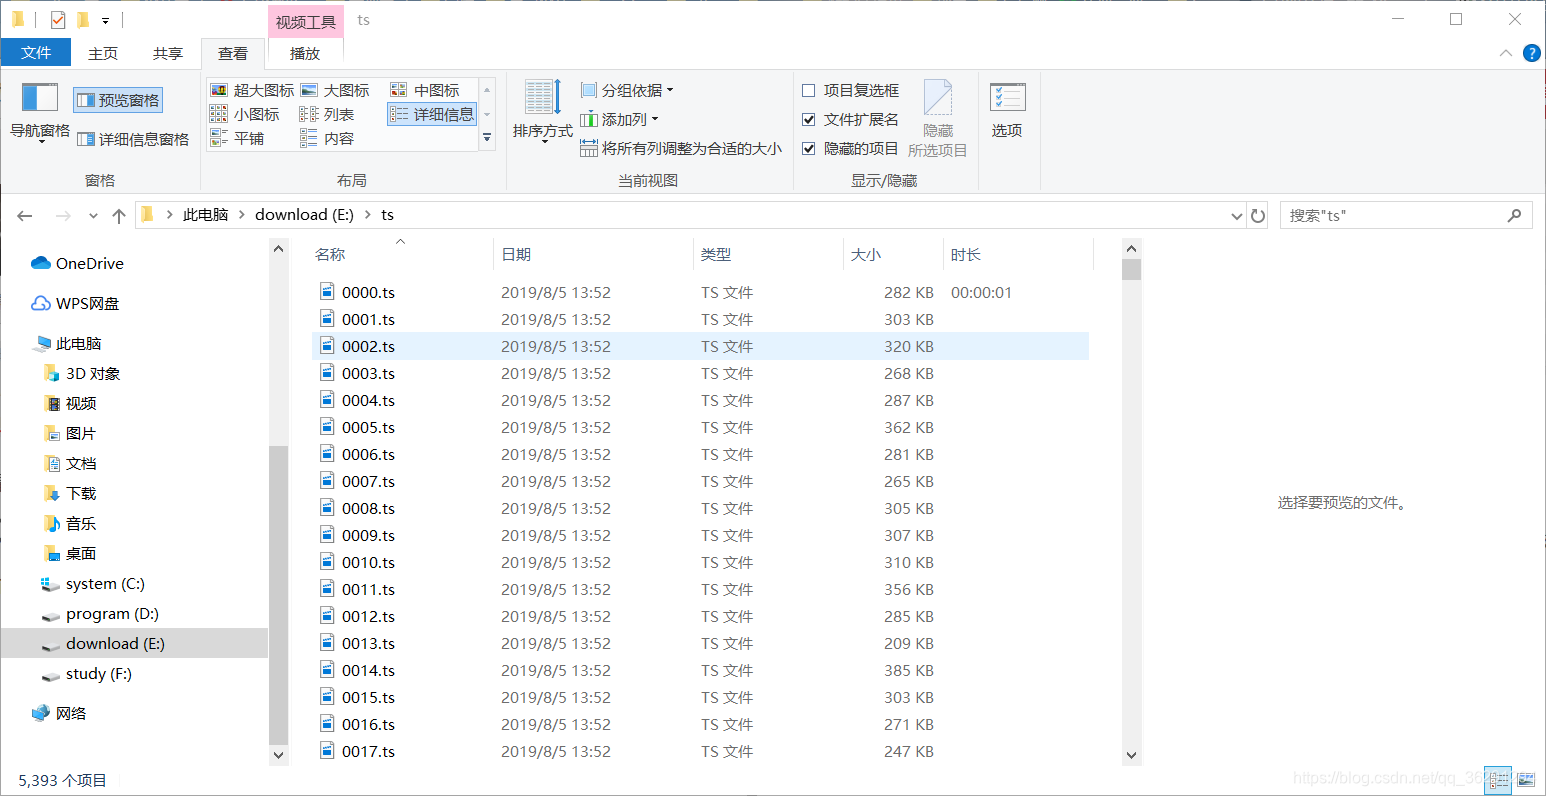
Task: Select Tiles (平铺) layout
Action: [237, 138]
